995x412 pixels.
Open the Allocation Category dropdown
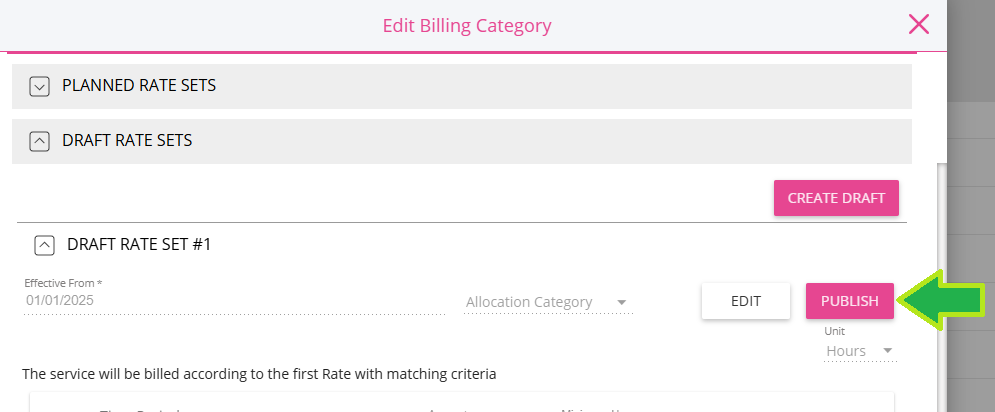548,302
